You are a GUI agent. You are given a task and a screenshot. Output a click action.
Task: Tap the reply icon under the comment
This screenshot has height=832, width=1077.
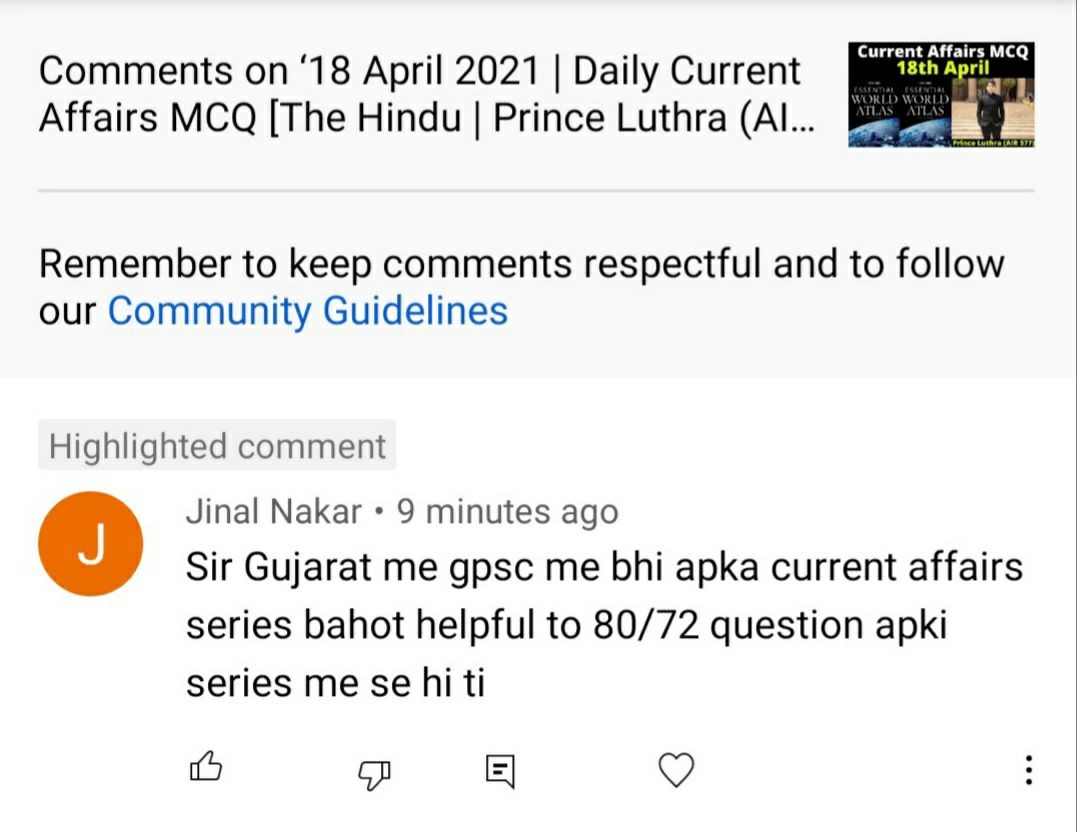[x=500, y=769]
